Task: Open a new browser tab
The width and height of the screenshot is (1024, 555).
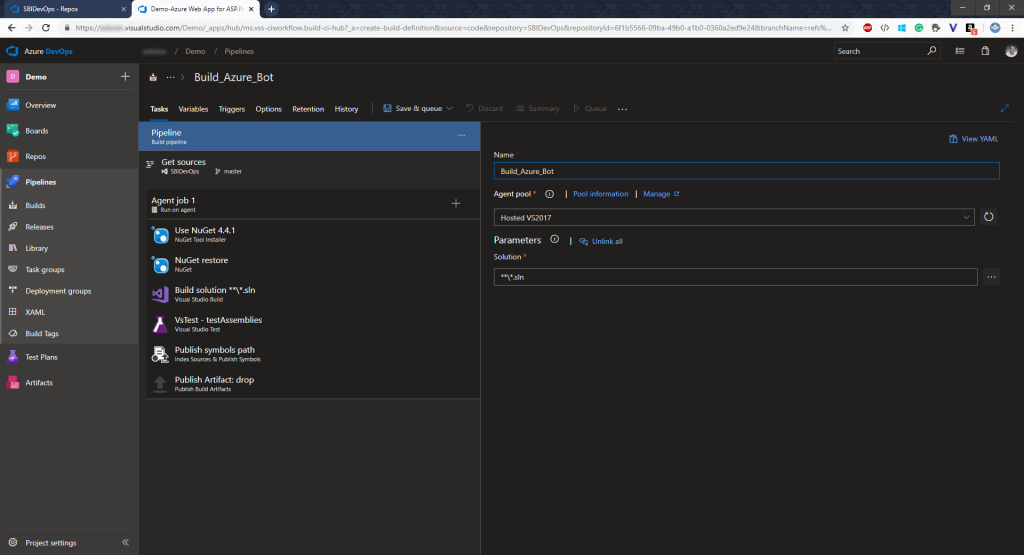Action: point(271,9)
